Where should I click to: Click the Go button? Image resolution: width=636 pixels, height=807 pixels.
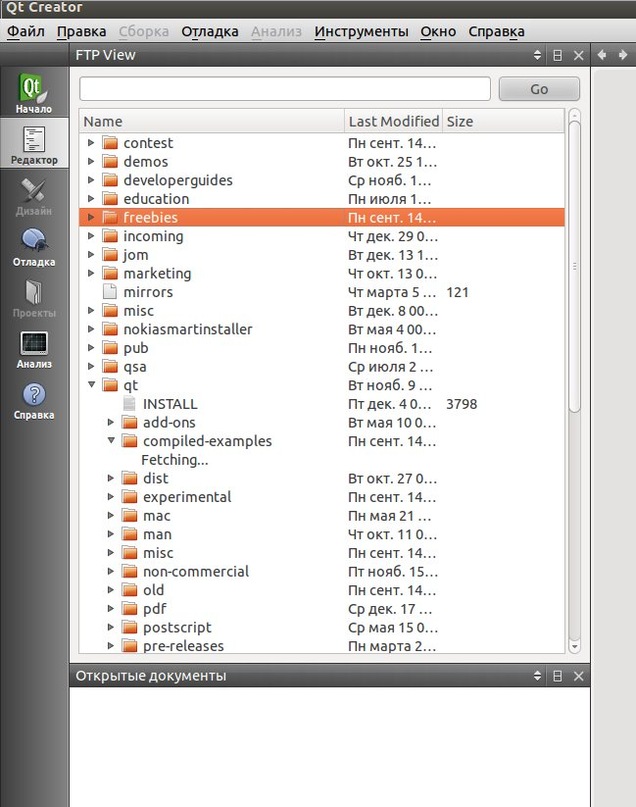click(539, 89)
